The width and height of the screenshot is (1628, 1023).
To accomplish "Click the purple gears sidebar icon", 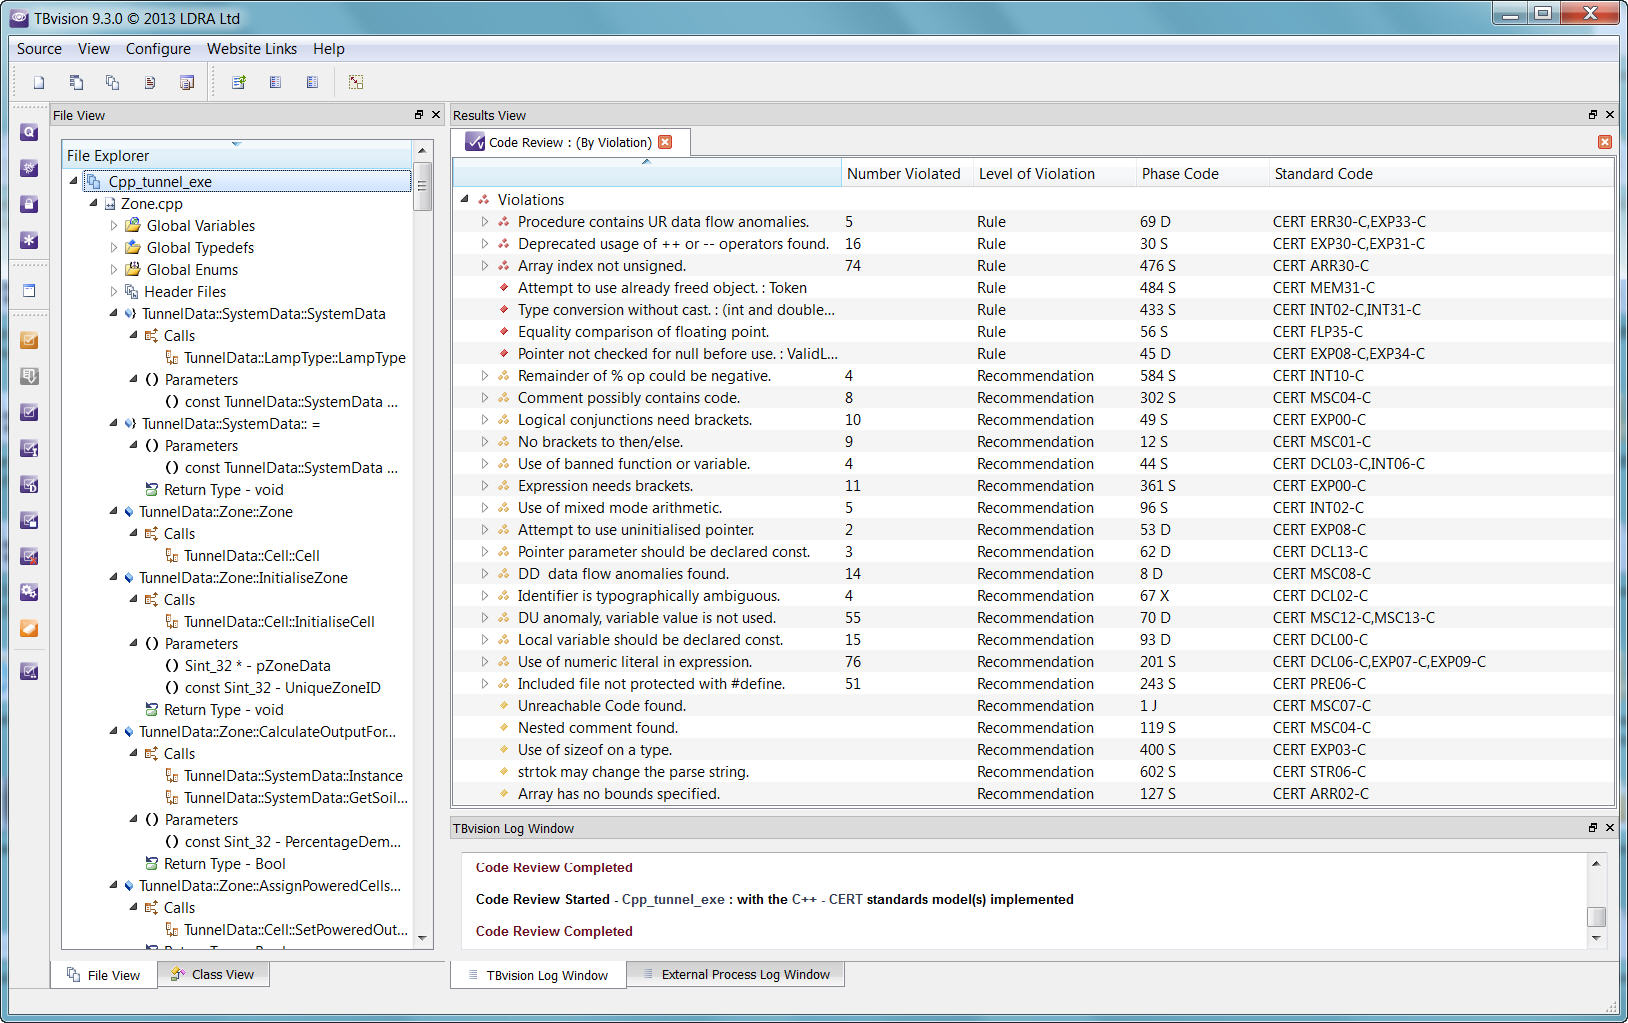I will [x=29, y=592].
